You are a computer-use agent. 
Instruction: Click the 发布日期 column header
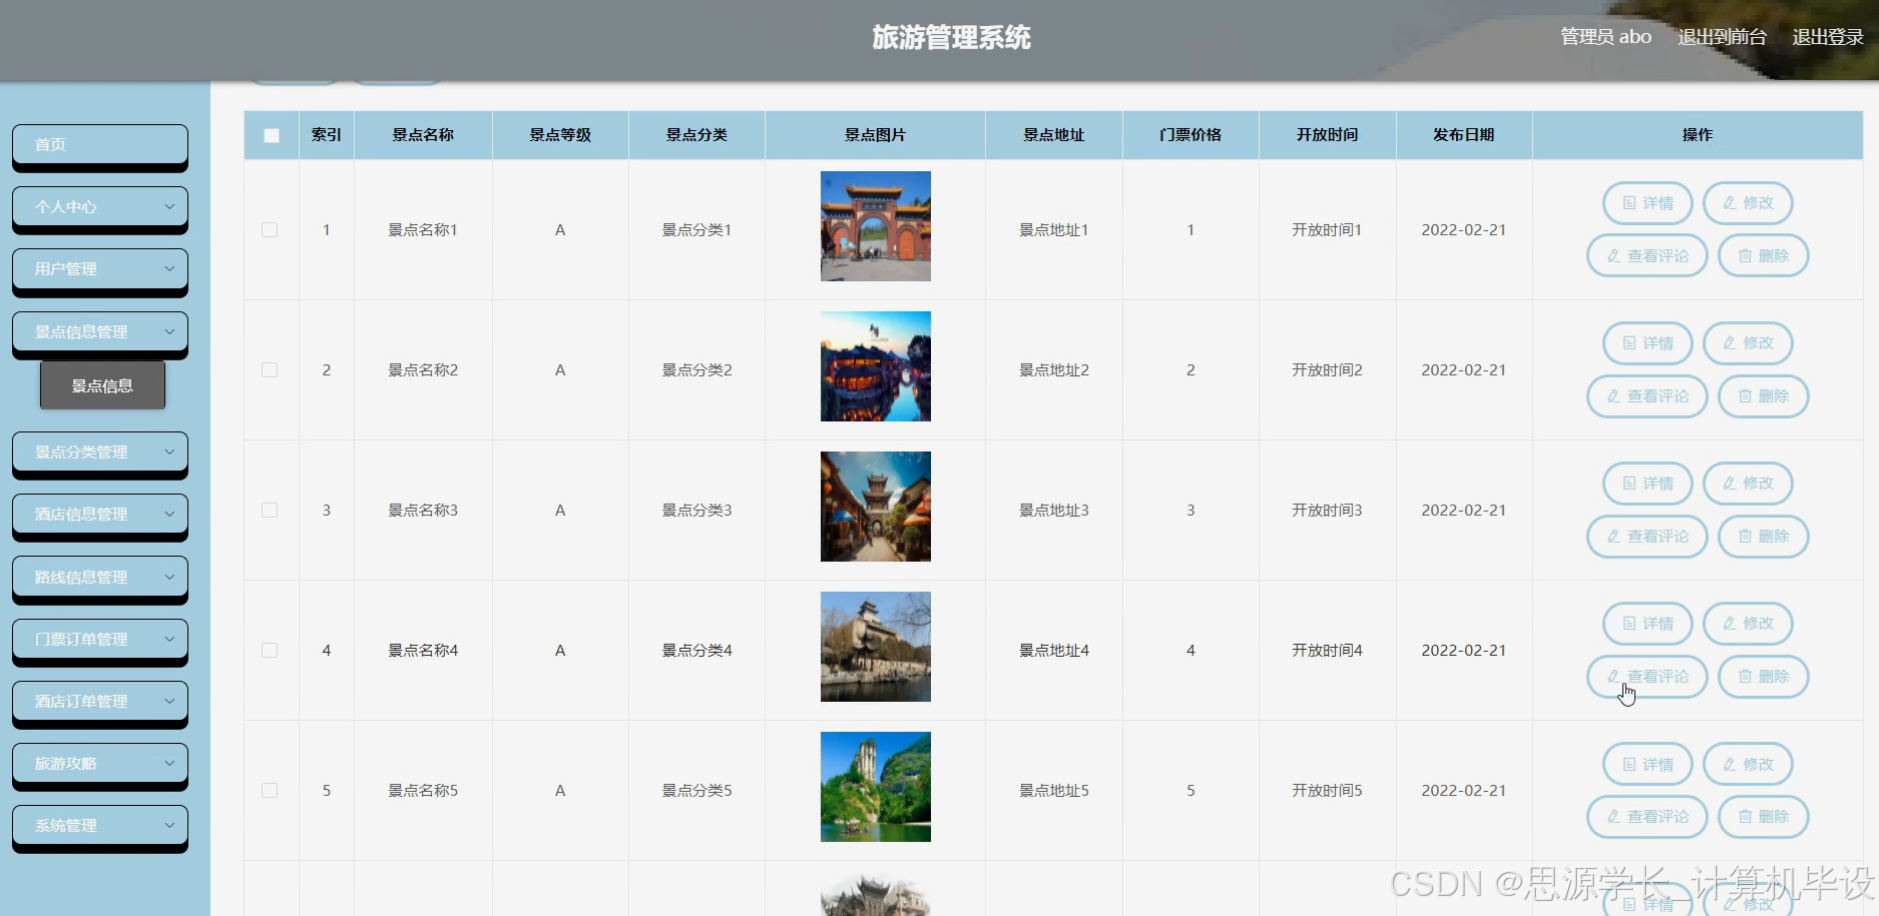pyautogui.click(x=1463, y=135)
